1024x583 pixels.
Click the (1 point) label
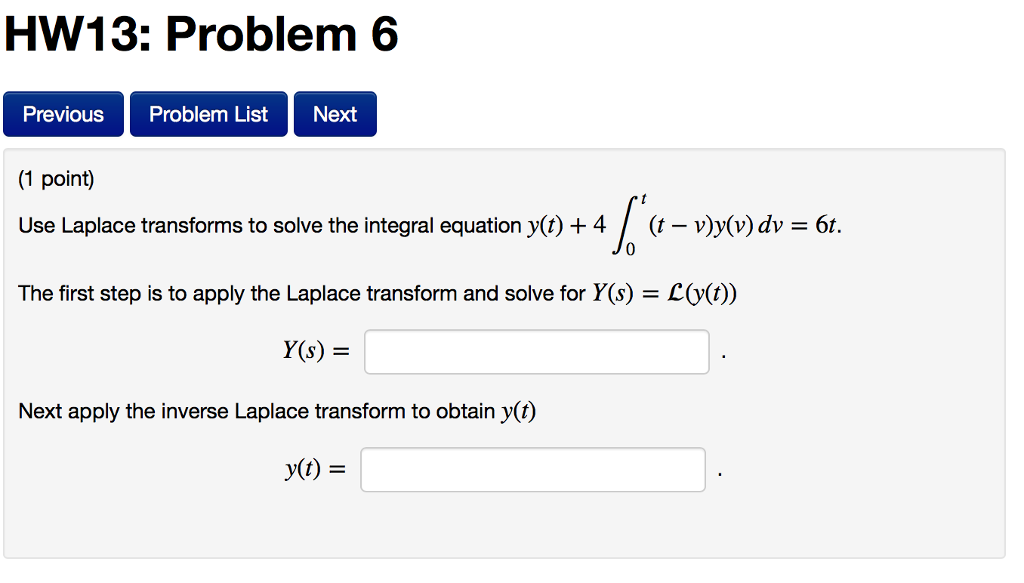point(56,178)
